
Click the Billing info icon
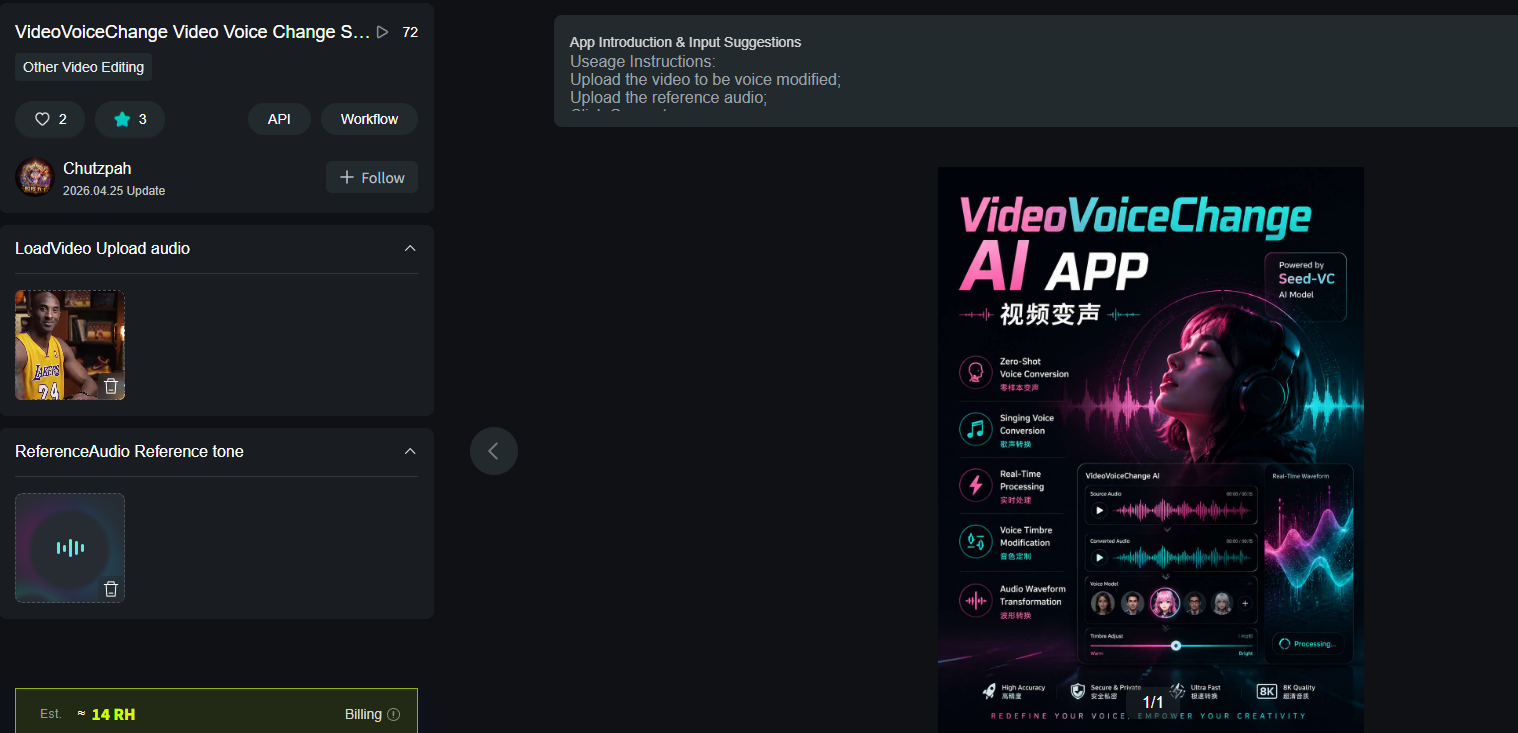[393, 714]
